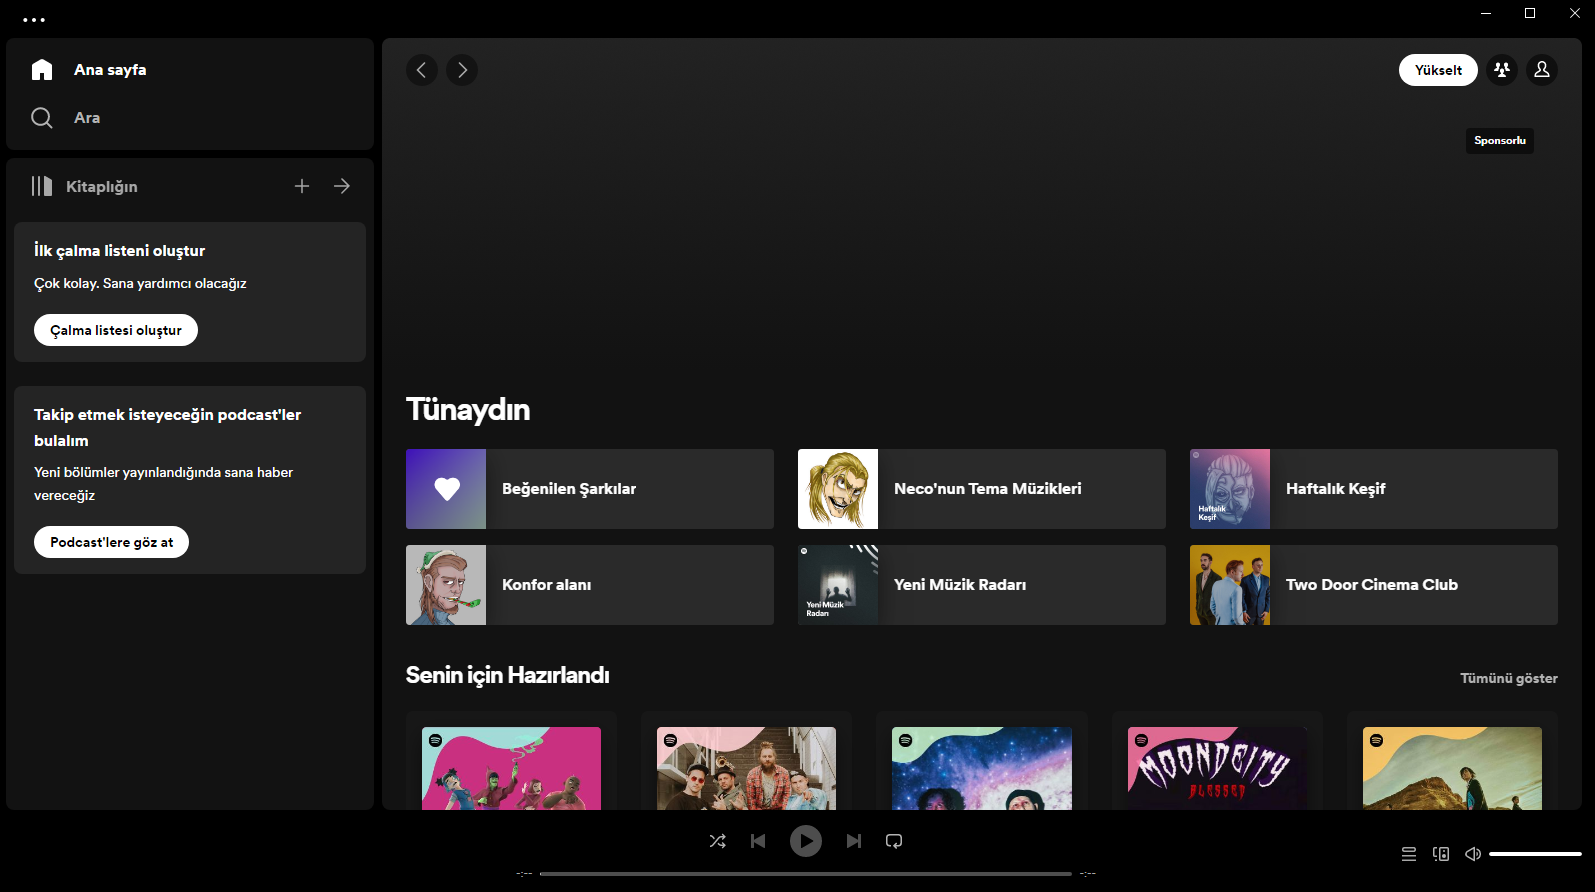Click the Senin için Hazırlandı heading
The height and width of the screenshot is (892, 1595).
508,675
